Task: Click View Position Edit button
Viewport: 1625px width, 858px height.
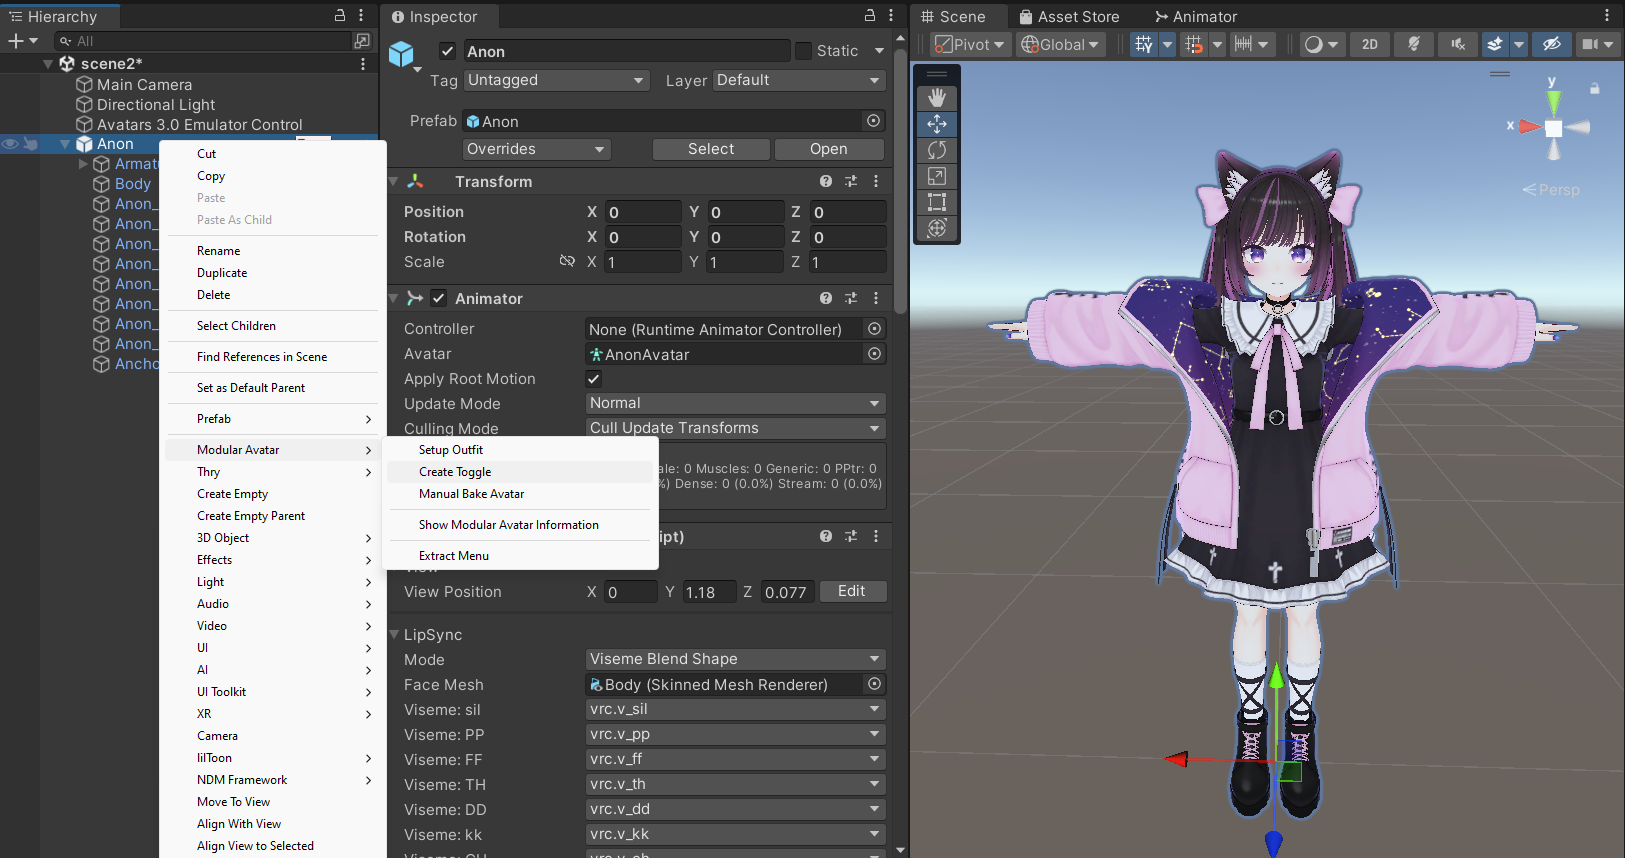Action: (x=852, y=591)
